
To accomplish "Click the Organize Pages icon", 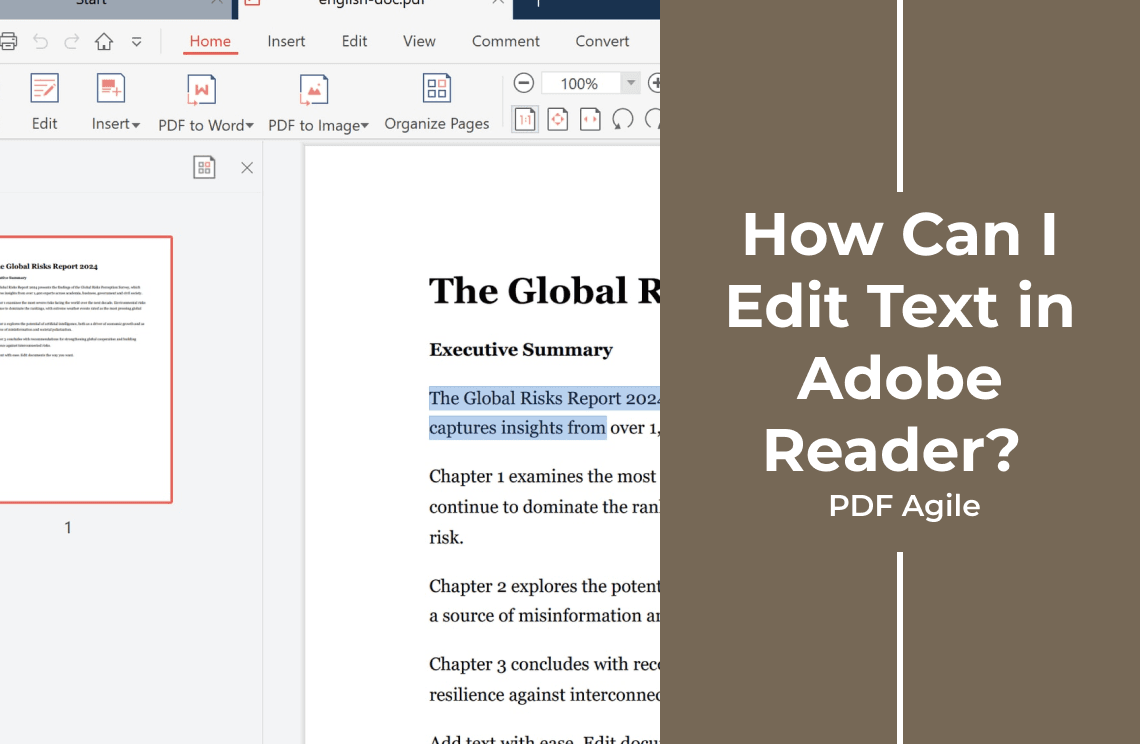I will click(x=436, y=102).
